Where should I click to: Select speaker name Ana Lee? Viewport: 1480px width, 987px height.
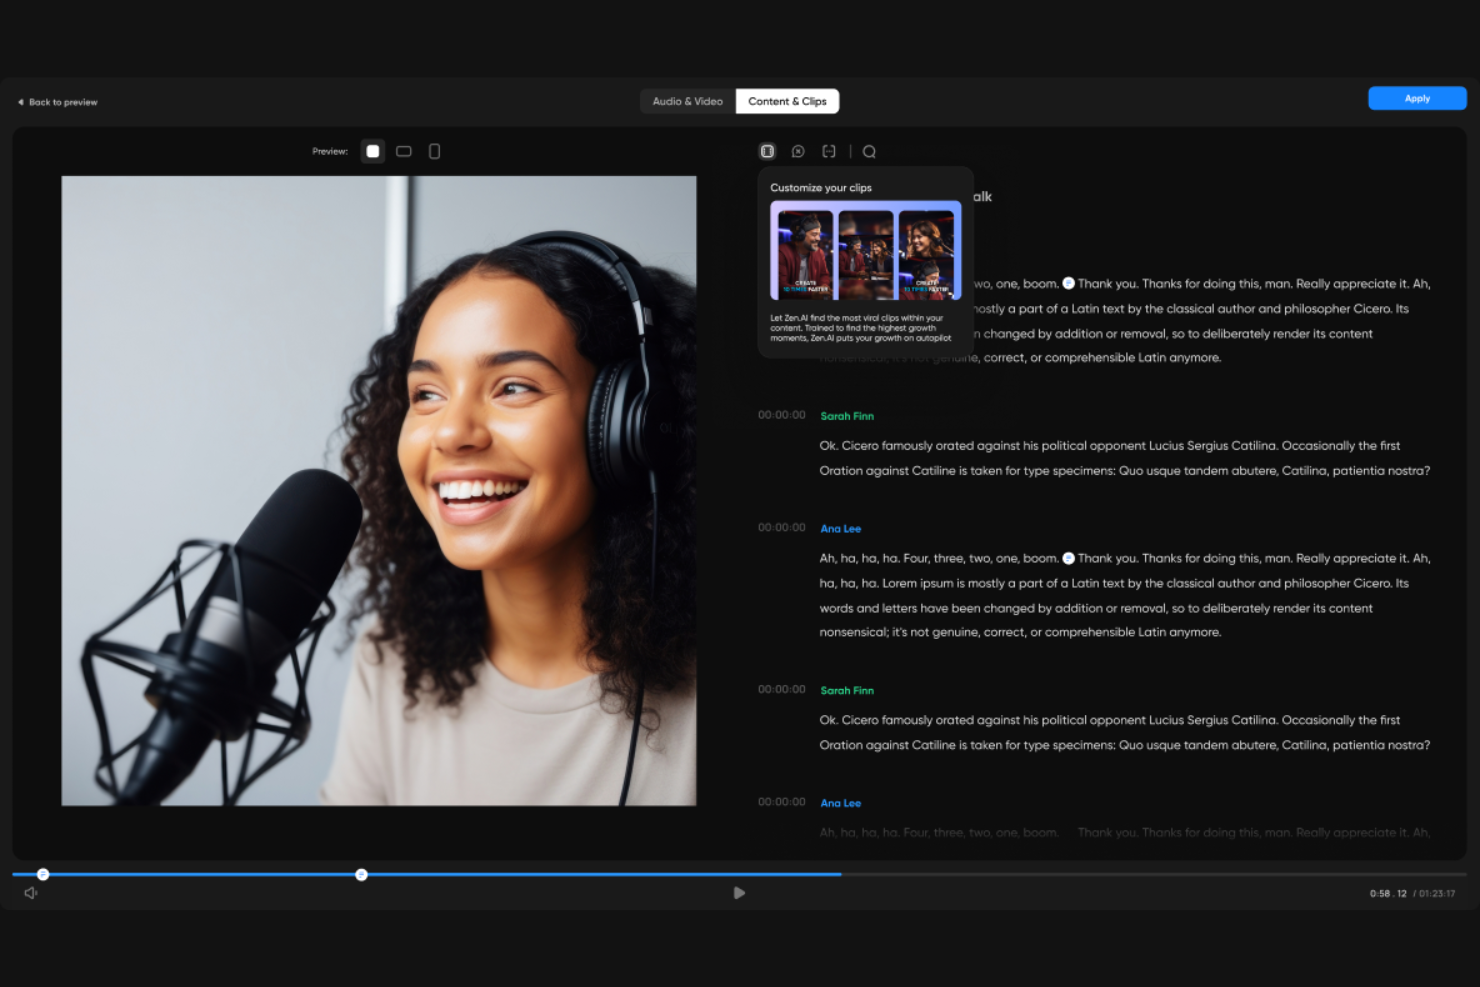840,528
